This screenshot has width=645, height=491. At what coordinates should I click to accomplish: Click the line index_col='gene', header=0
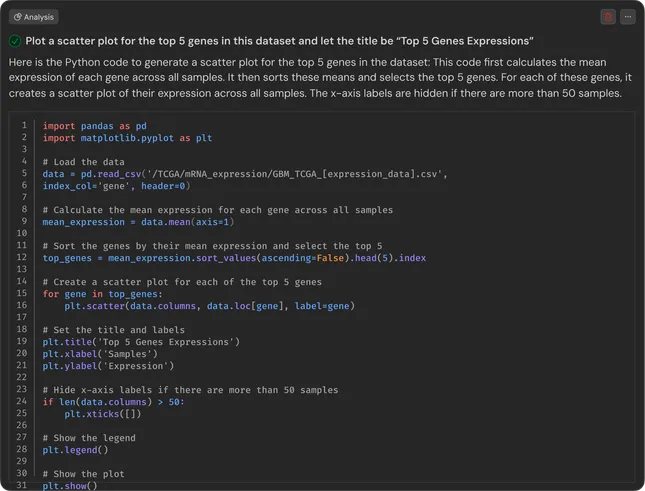pyautogui.click(x=116, y=186)
